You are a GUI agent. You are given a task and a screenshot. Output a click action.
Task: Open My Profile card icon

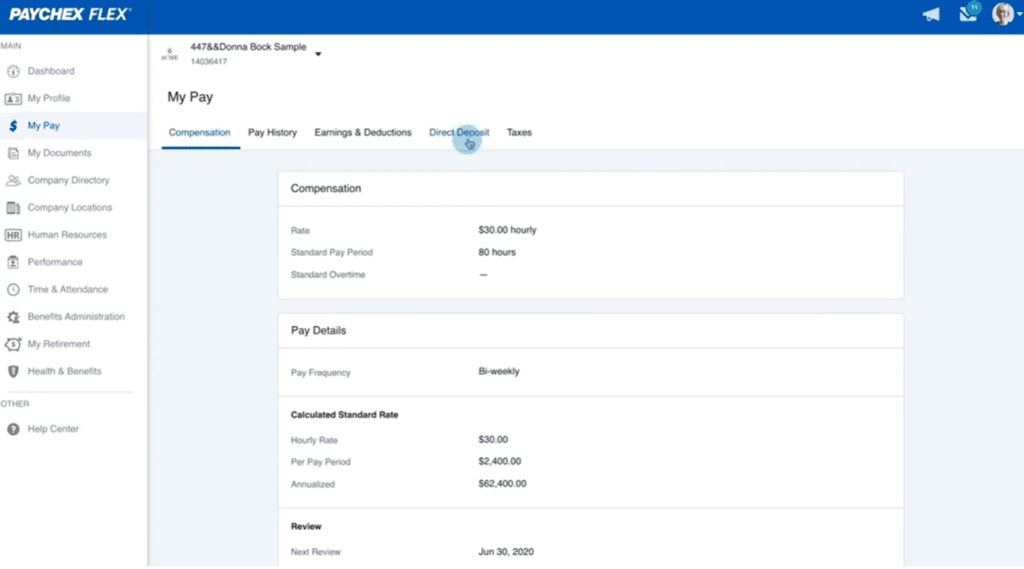tap(13, 99)
